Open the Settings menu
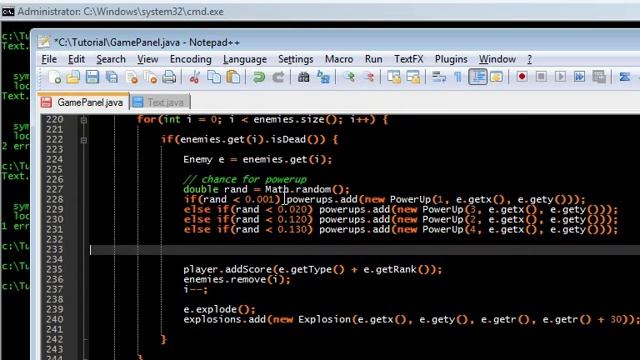Screen dimensions: 640x360 (x=296, y=59)
